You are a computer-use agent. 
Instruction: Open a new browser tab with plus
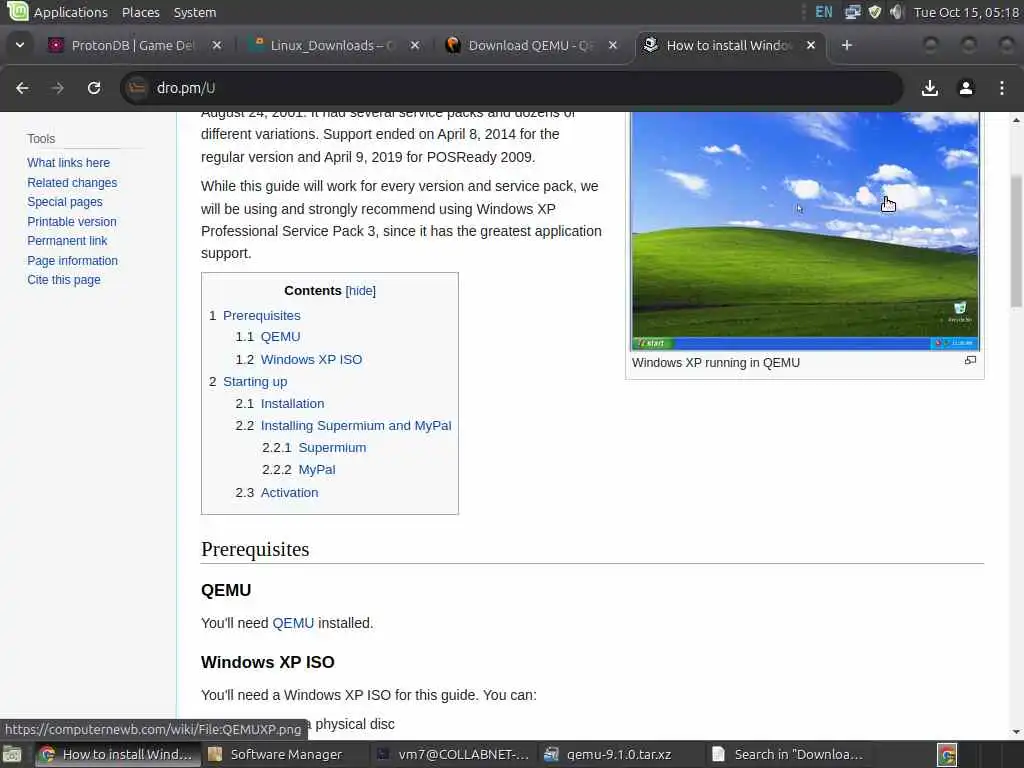846,45
